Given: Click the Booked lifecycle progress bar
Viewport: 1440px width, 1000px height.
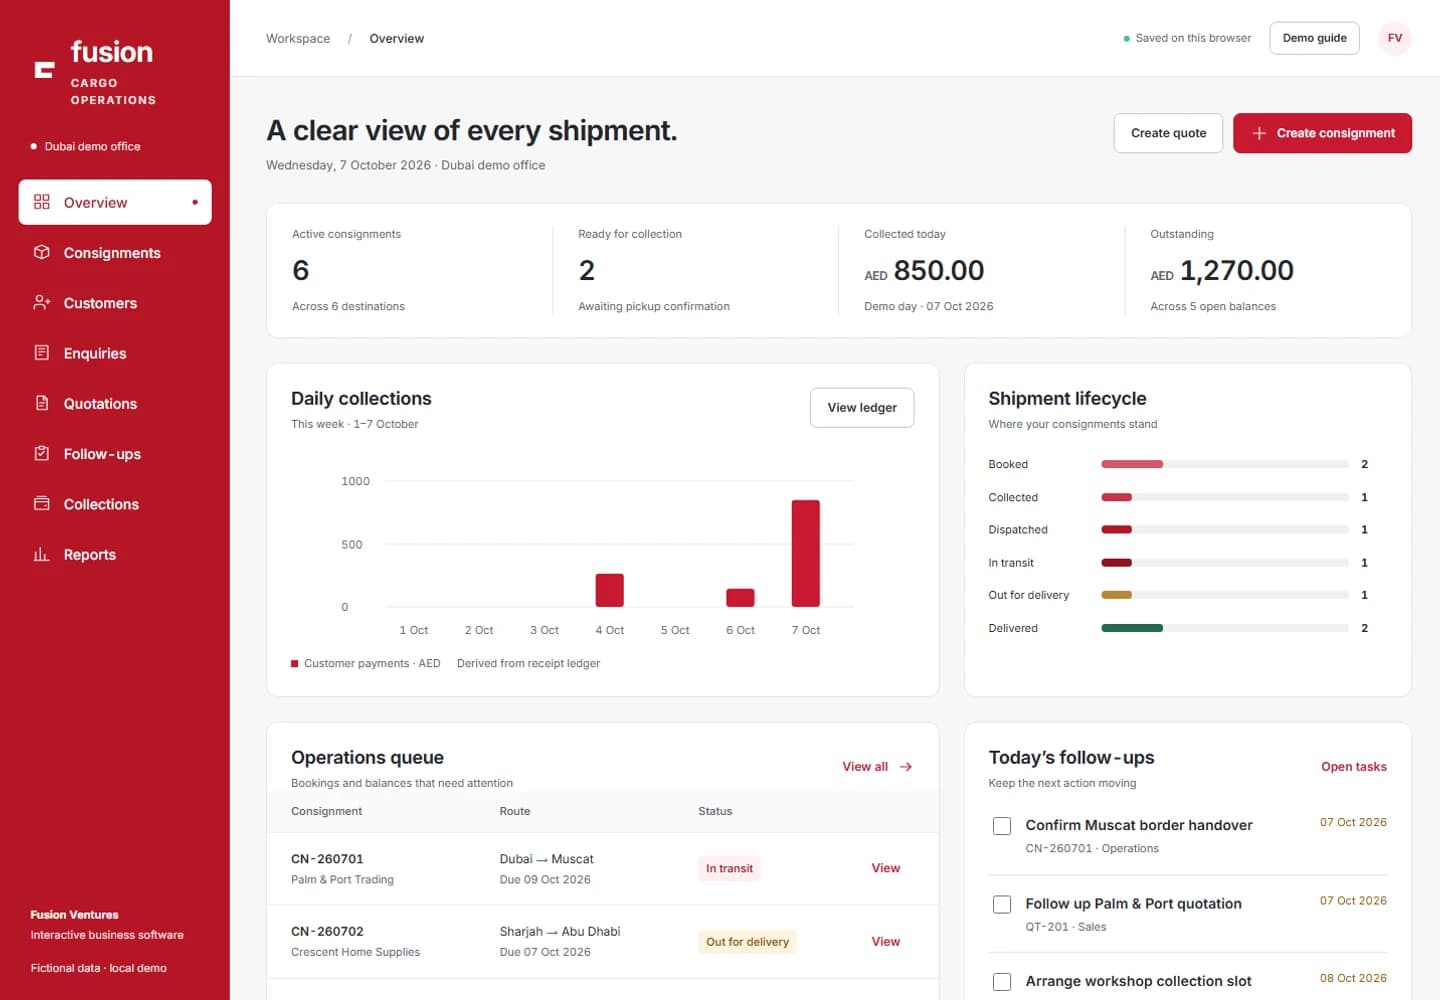Looking at the screenshot, I should tap(1225, 464).
